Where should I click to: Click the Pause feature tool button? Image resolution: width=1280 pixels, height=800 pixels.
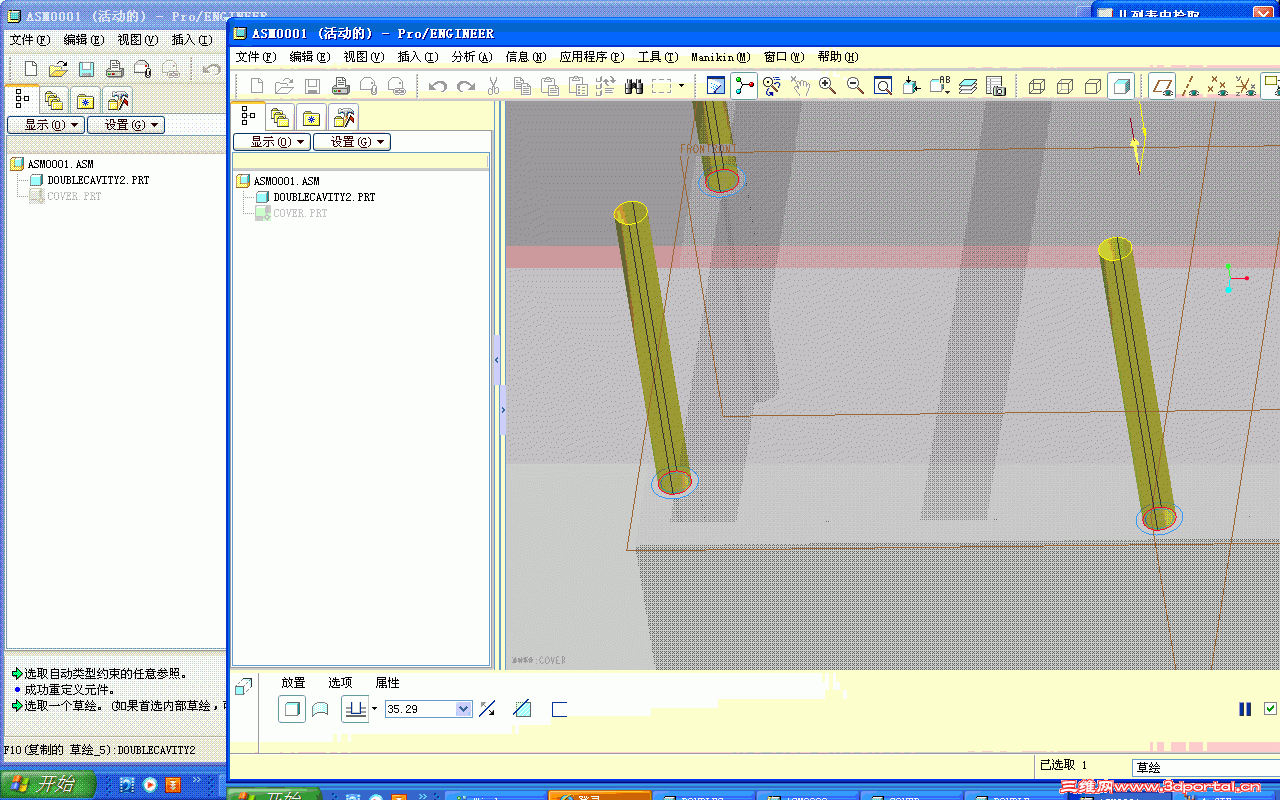[1245, 709]
